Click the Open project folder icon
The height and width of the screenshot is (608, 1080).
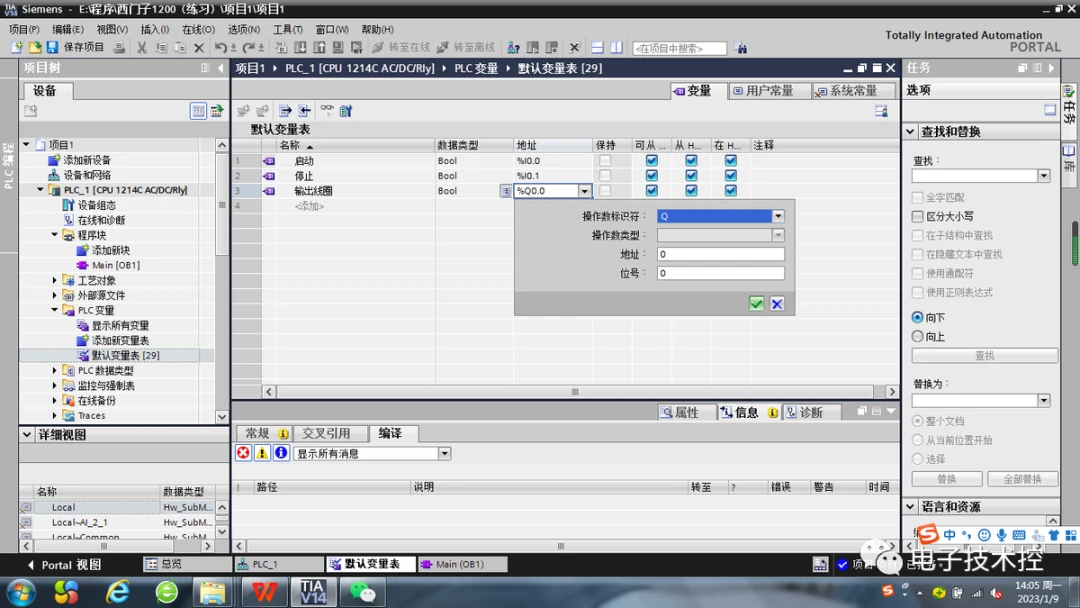pyautogui.click(x=34, y=47)
